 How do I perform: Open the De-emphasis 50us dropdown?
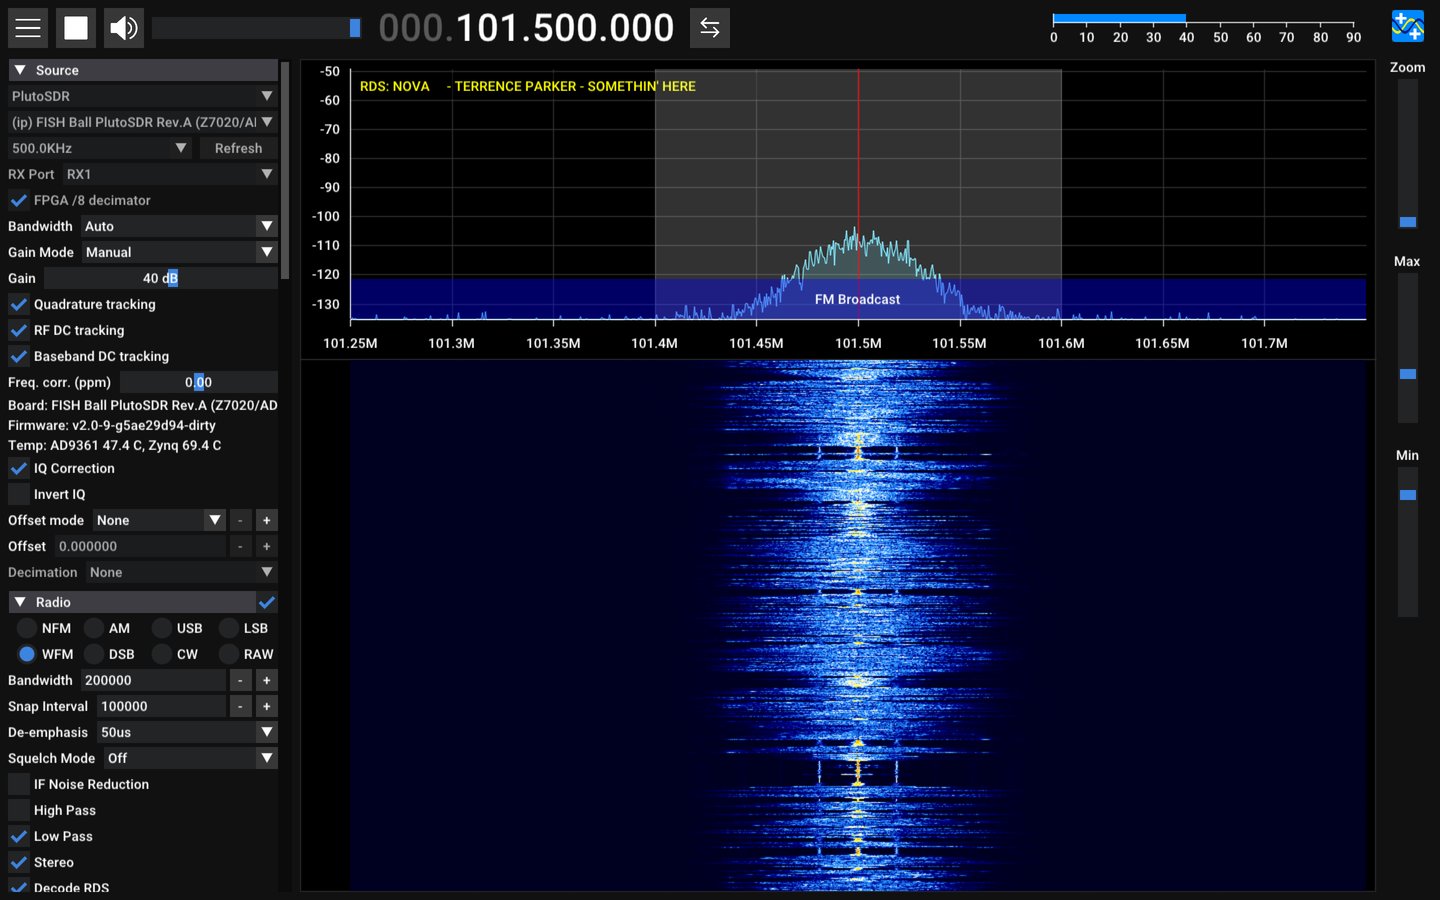[187, 732]
